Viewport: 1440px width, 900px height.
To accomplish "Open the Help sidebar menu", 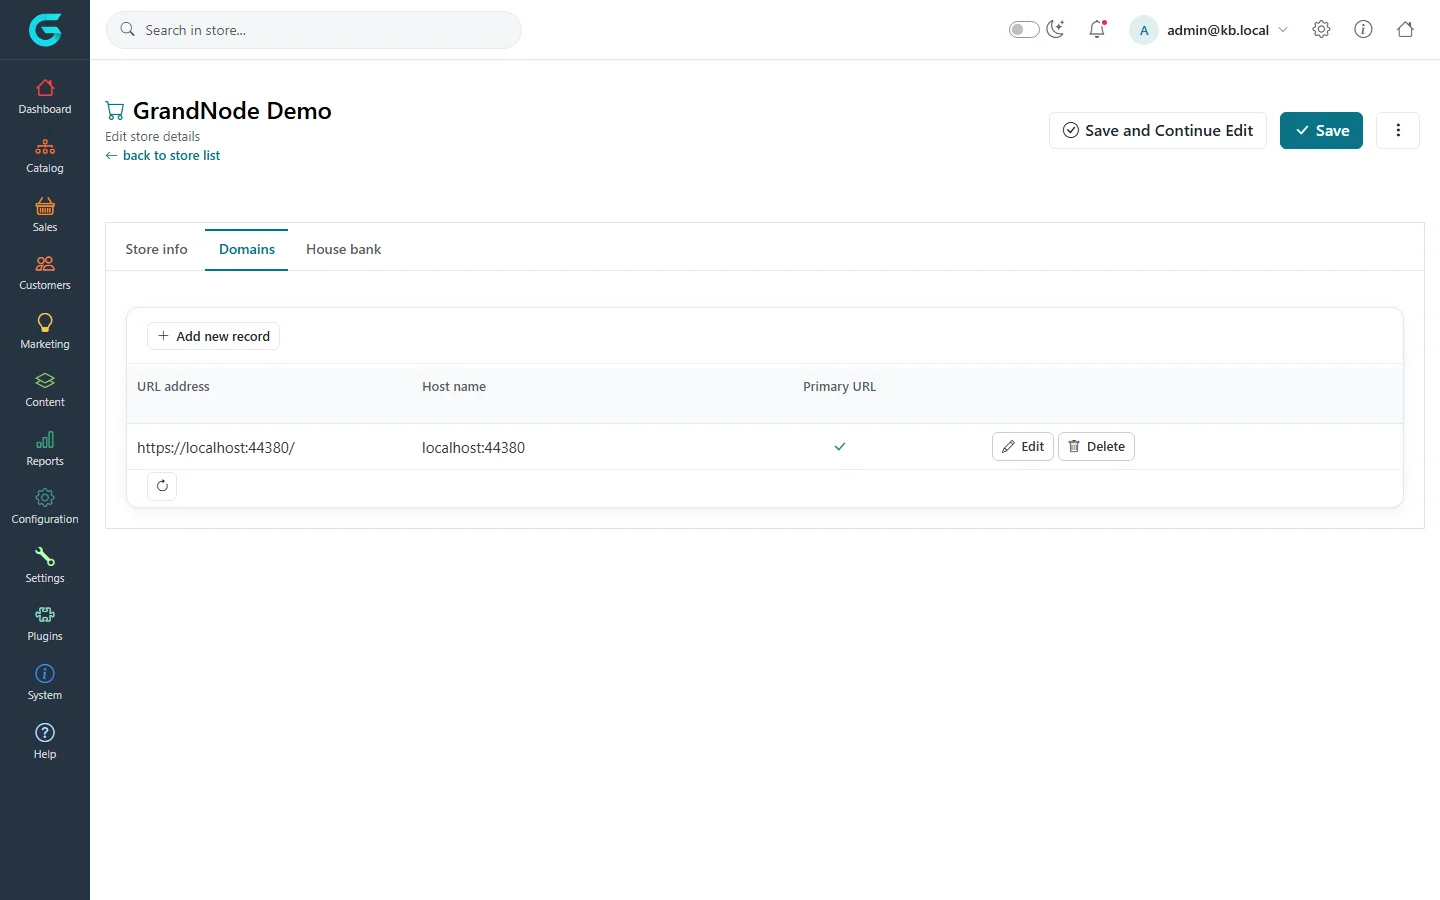I will [45, 742].
